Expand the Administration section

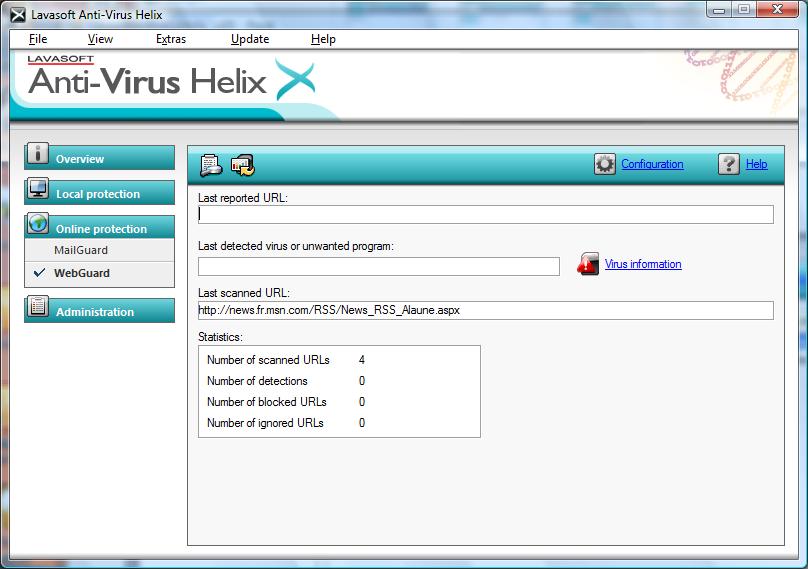pyautogui.click(x=95, y=312)
